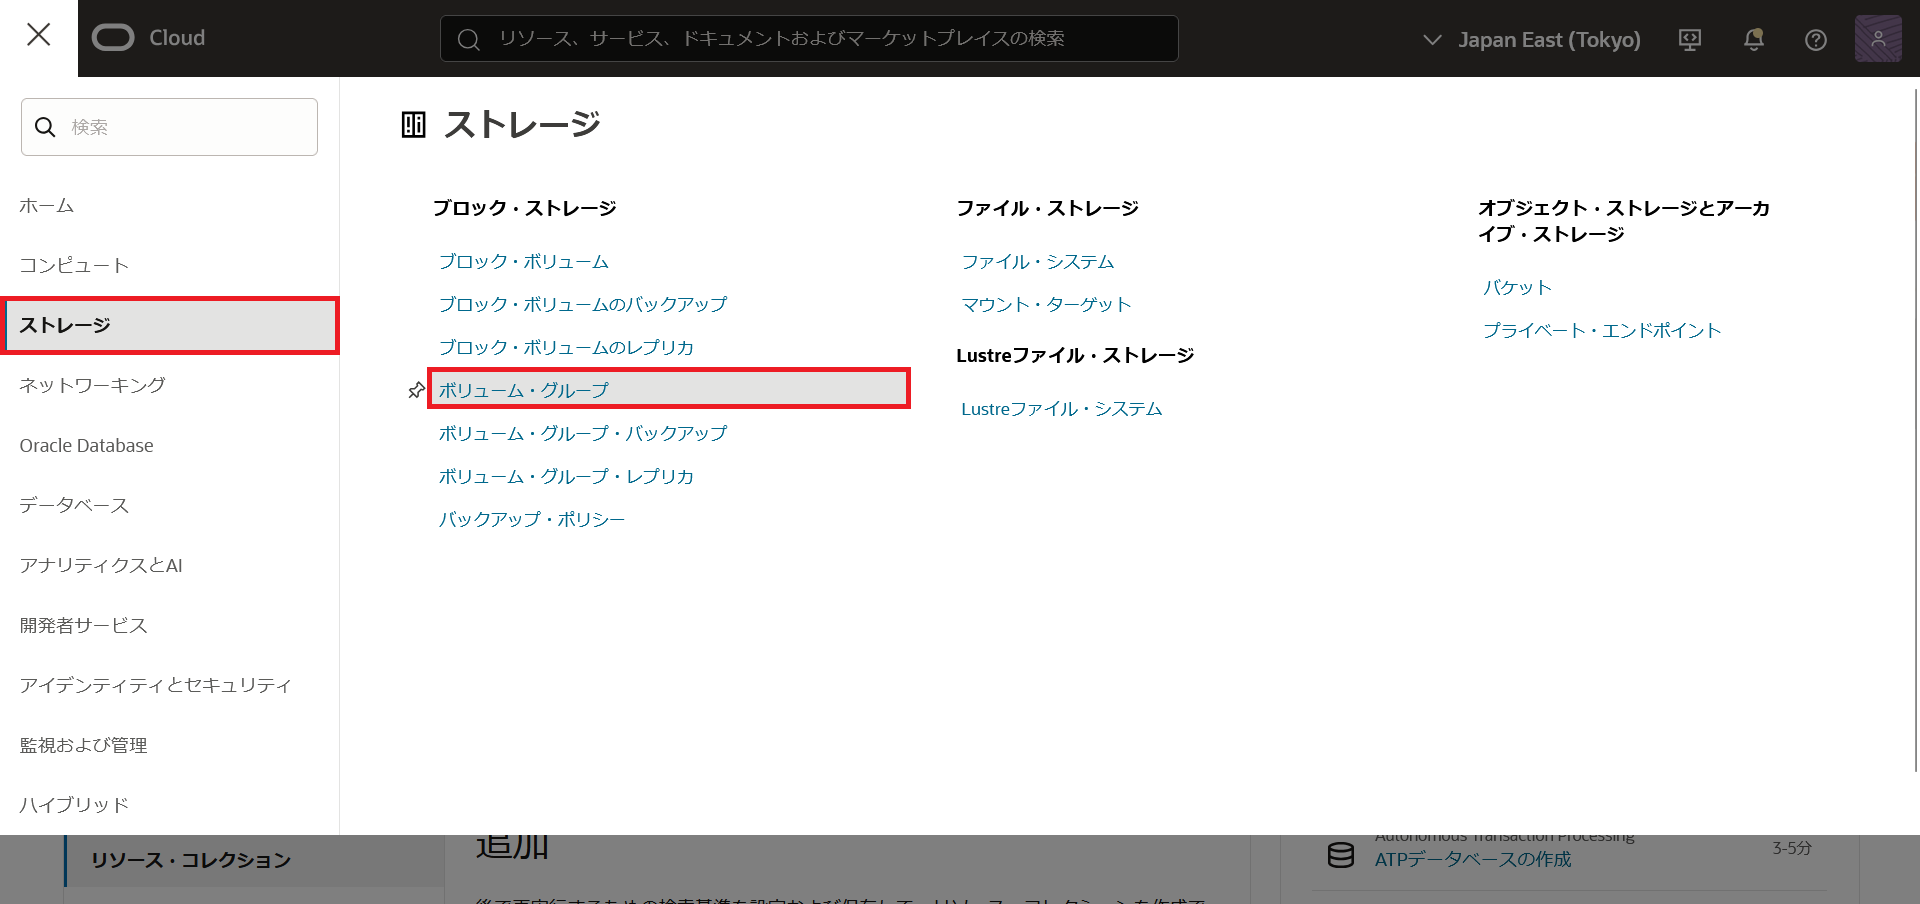The height and width of the screenshot is (904, 1920).
Task: Open Lustreファイル・システム link
Action: pyautogui.click(x=1061, y=409)
